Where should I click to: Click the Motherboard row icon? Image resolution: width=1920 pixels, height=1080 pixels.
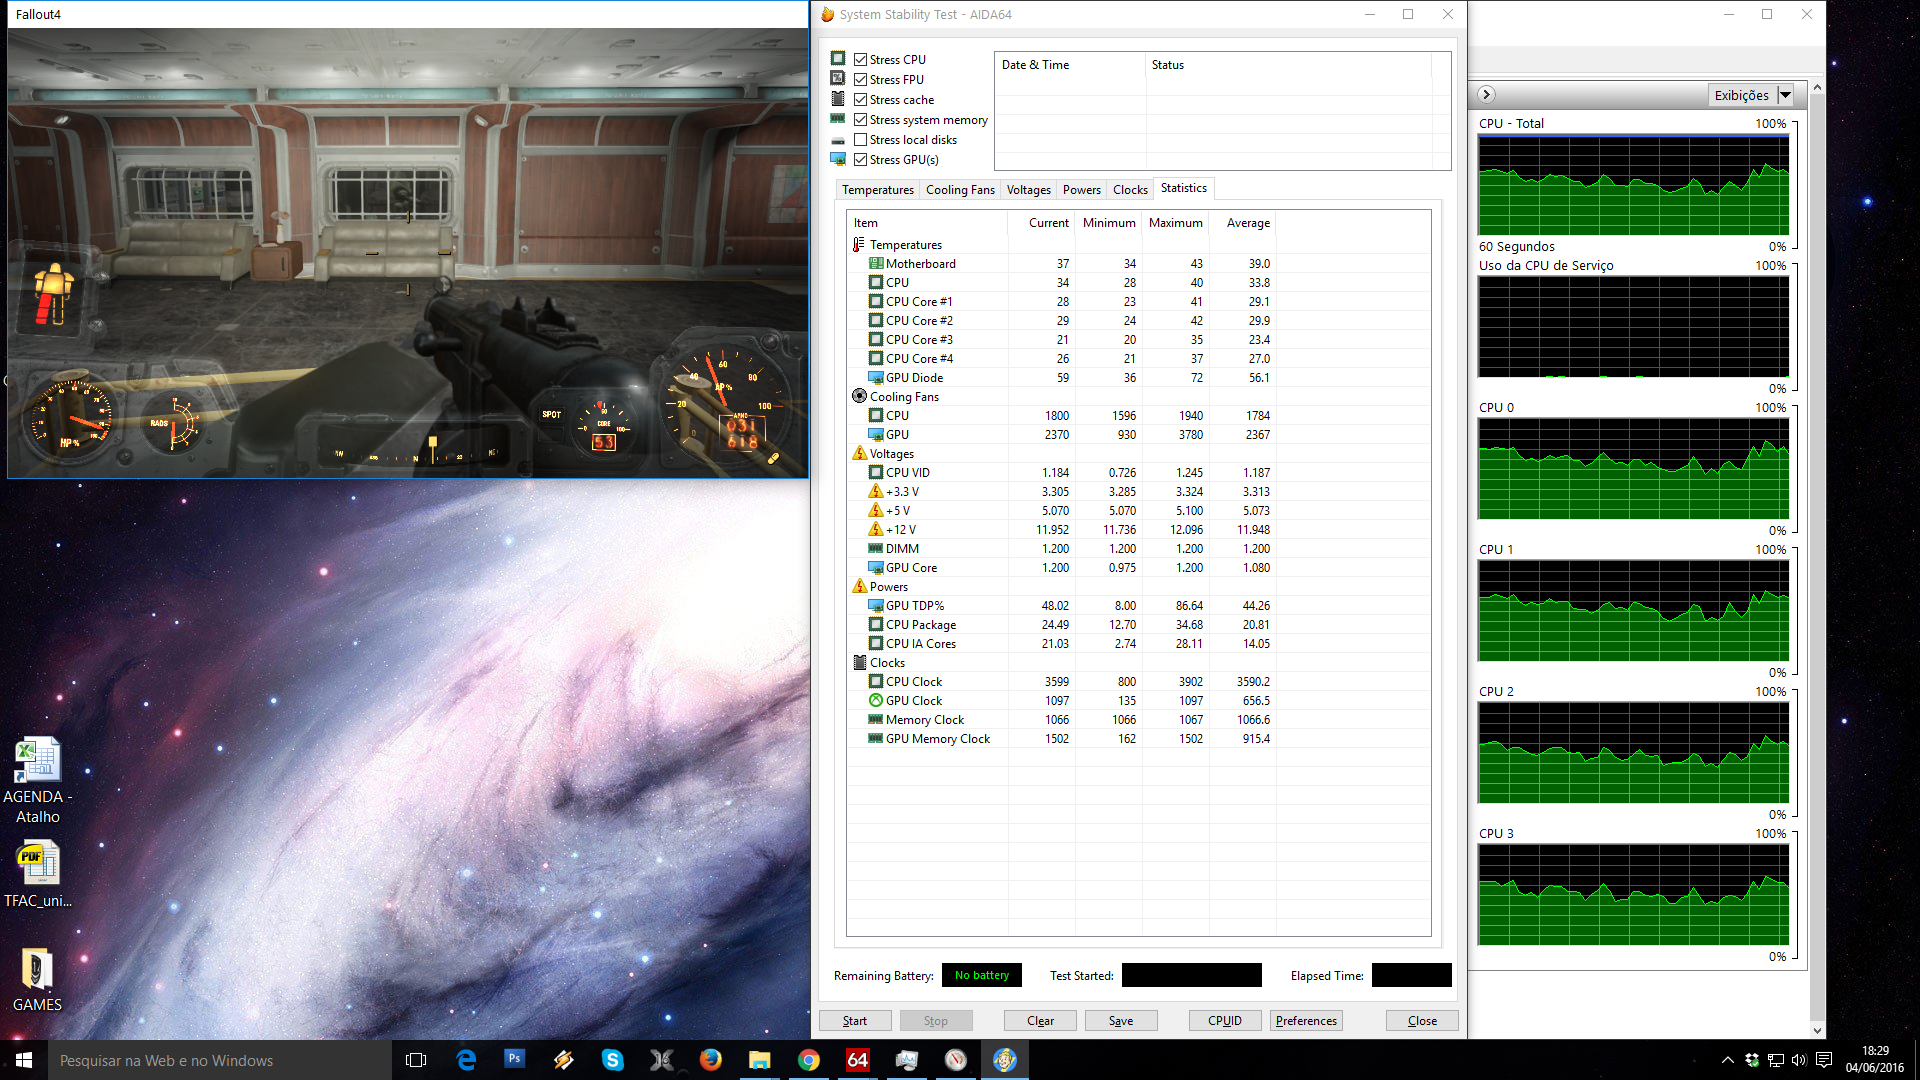[x=876, y=264]
